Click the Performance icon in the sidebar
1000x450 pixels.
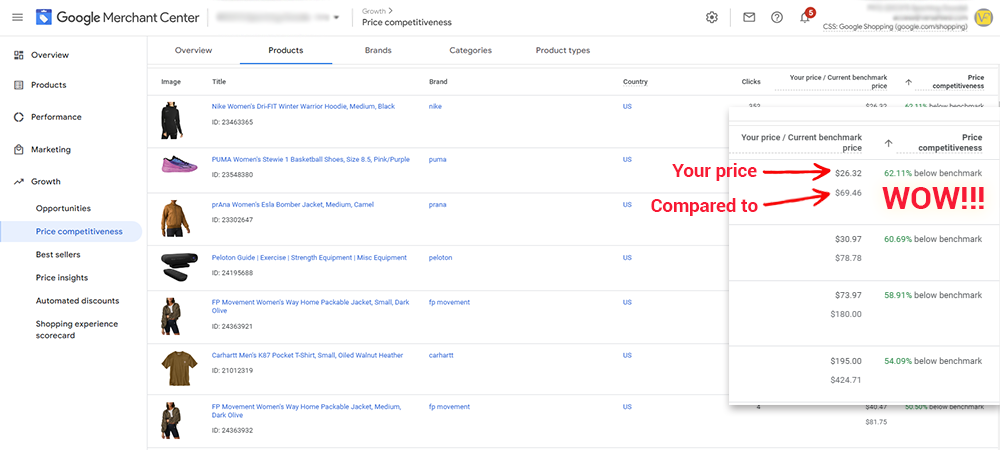(x=18, y=117)
